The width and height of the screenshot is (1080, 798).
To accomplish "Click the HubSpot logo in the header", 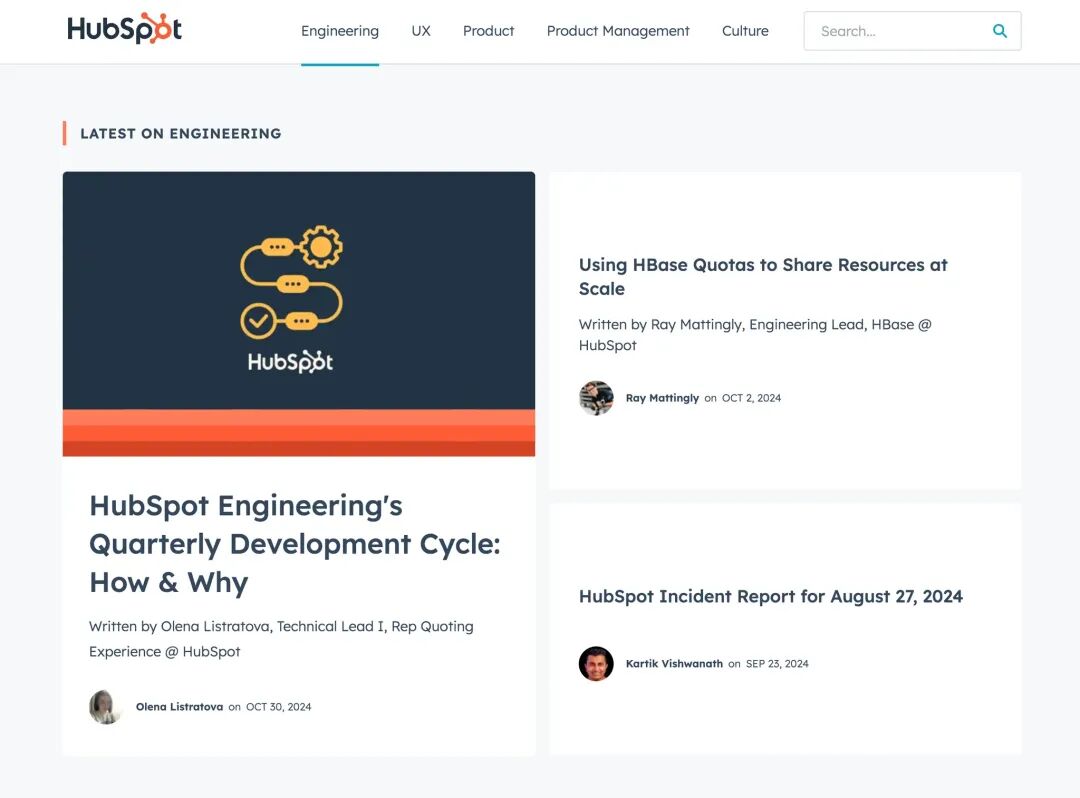I will click(125, 29).
